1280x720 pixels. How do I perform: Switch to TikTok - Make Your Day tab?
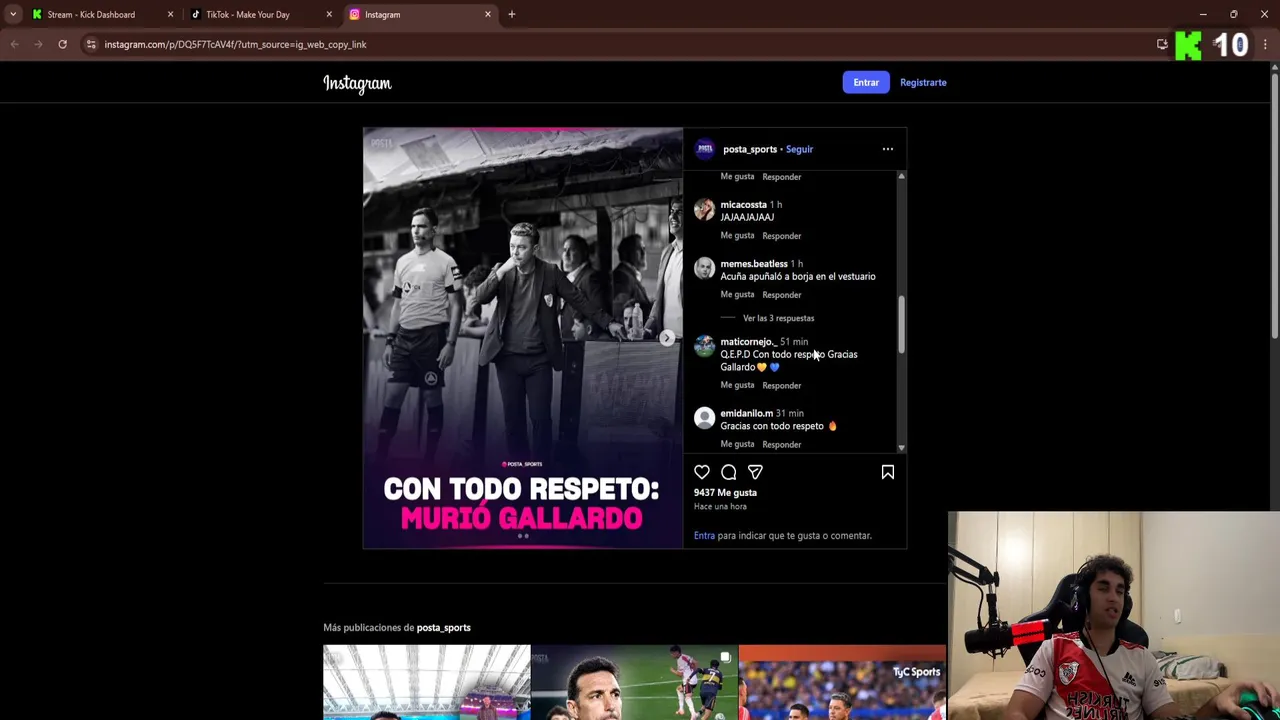(259, 14)
